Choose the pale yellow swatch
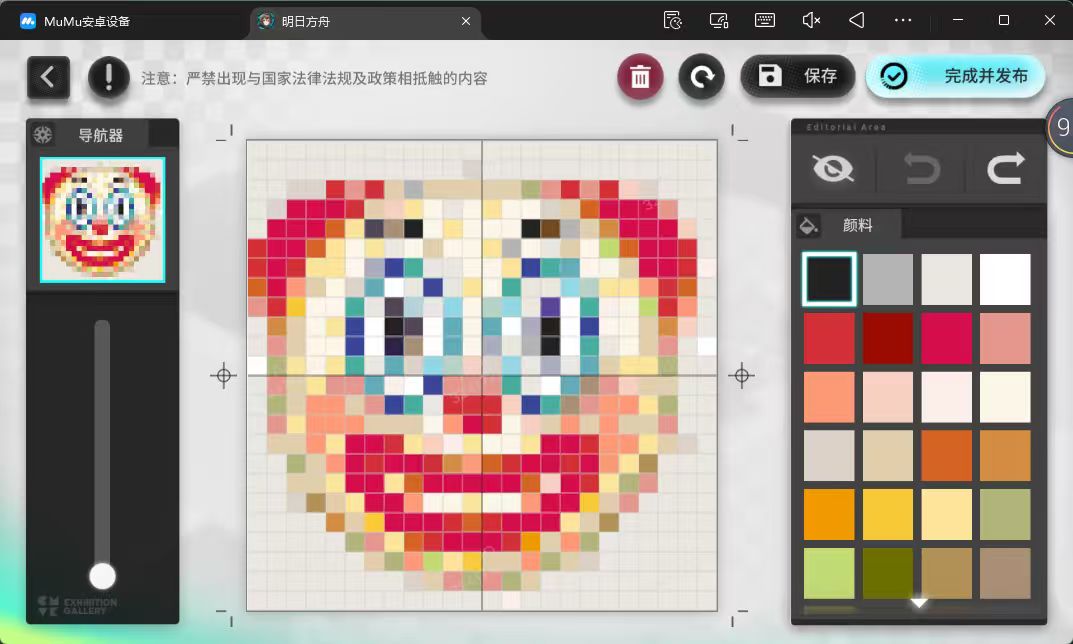The height and width of the screenshot is (644, 1073). (x=946, y=515)
